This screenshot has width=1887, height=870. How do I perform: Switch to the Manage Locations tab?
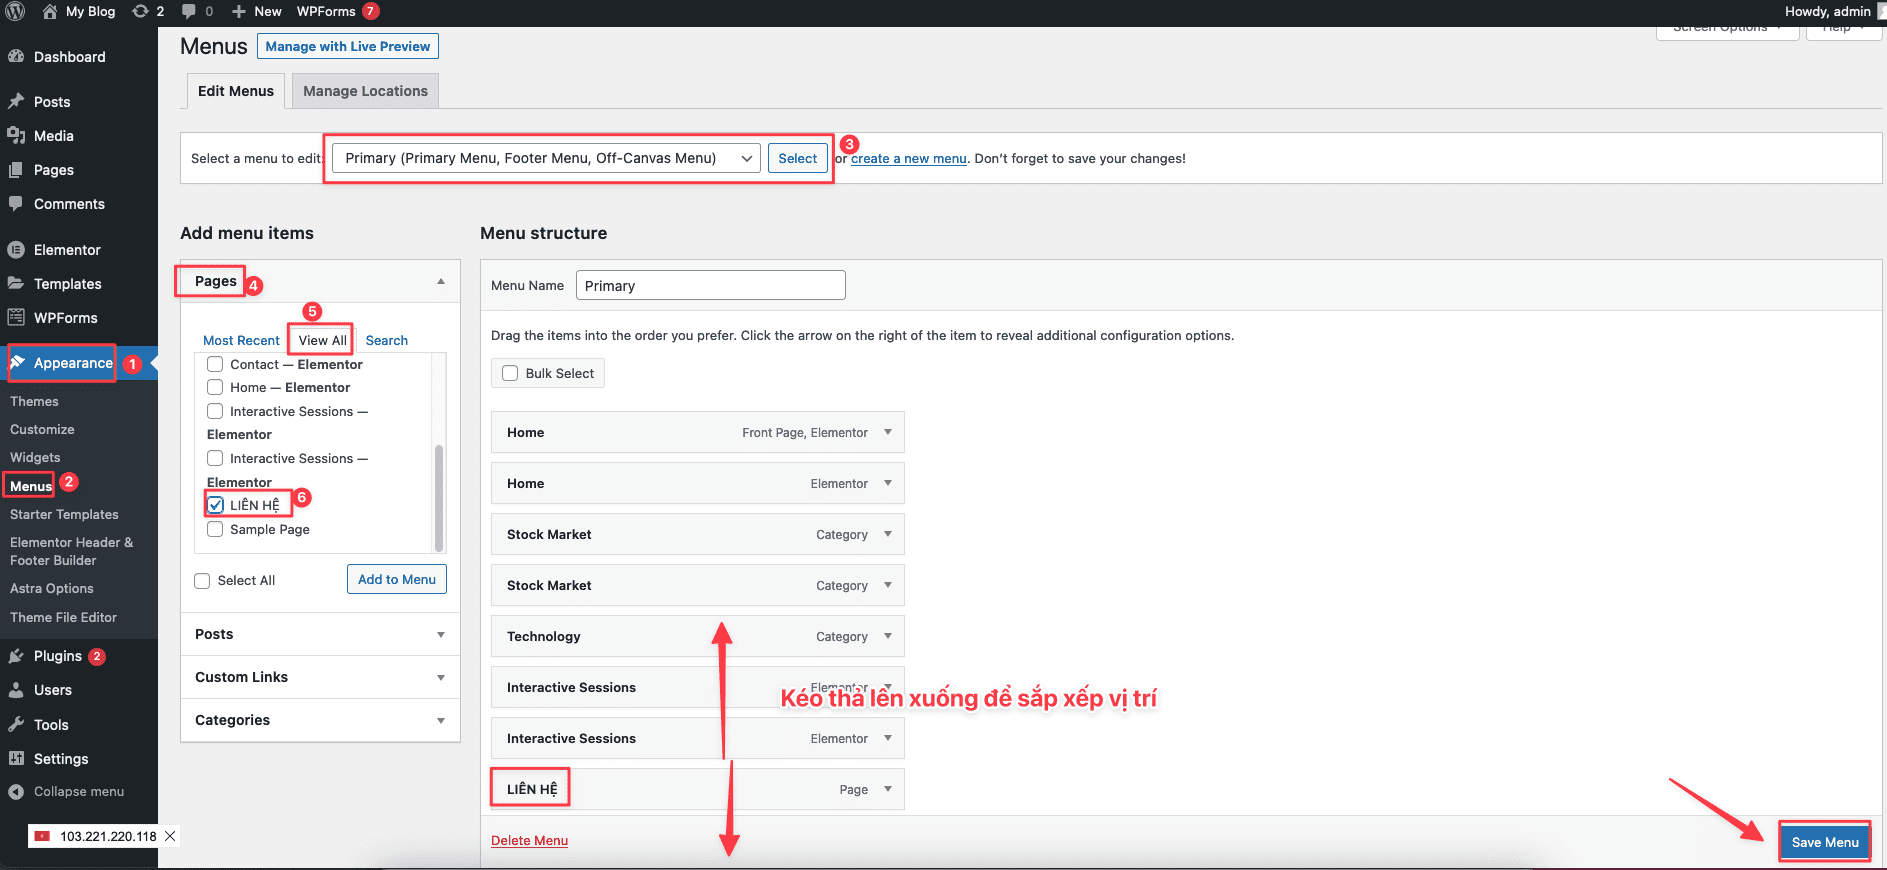point(365,91)
